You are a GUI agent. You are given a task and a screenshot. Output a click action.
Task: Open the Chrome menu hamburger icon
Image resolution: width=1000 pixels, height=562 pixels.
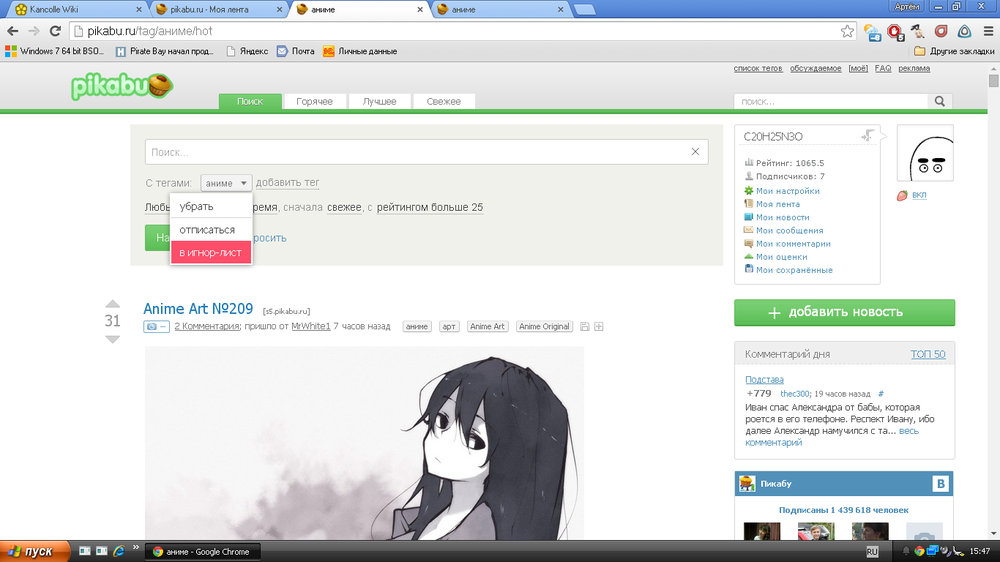click(x=988, y=31)
